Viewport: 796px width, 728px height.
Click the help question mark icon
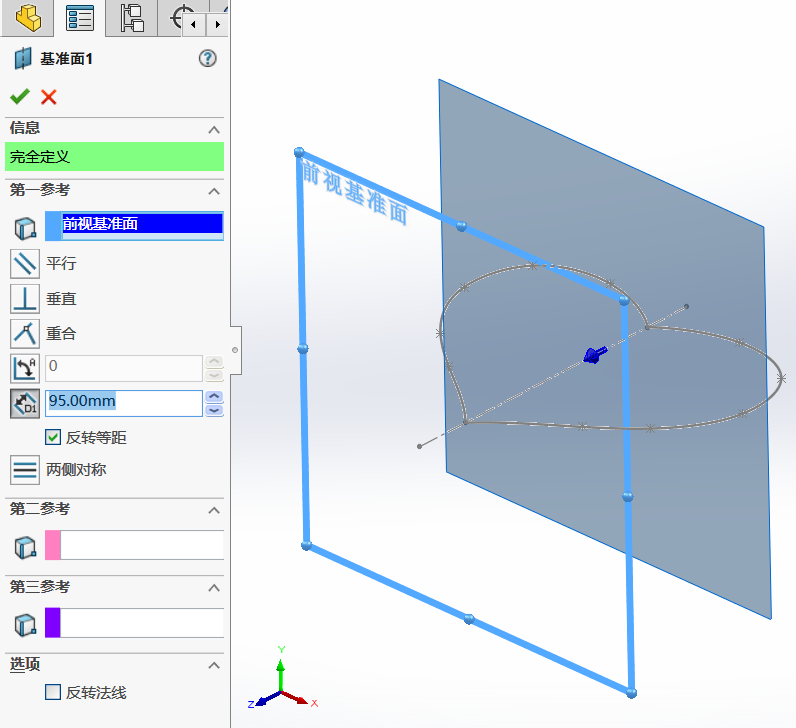(207, 58)
